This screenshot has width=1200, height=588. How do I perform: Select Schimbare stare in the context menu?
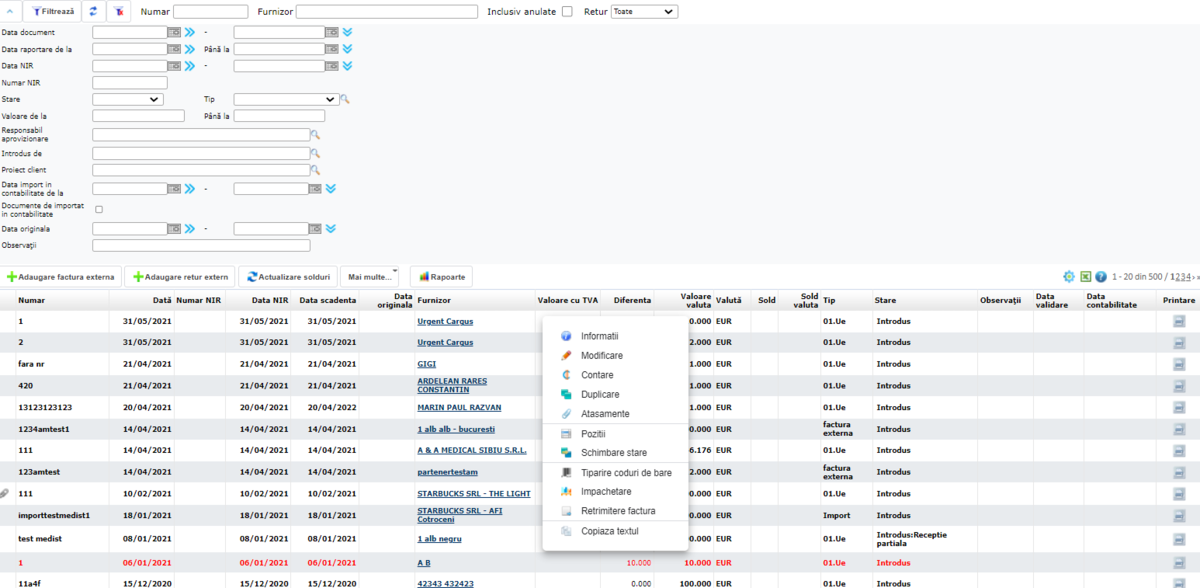click(613, 453)
